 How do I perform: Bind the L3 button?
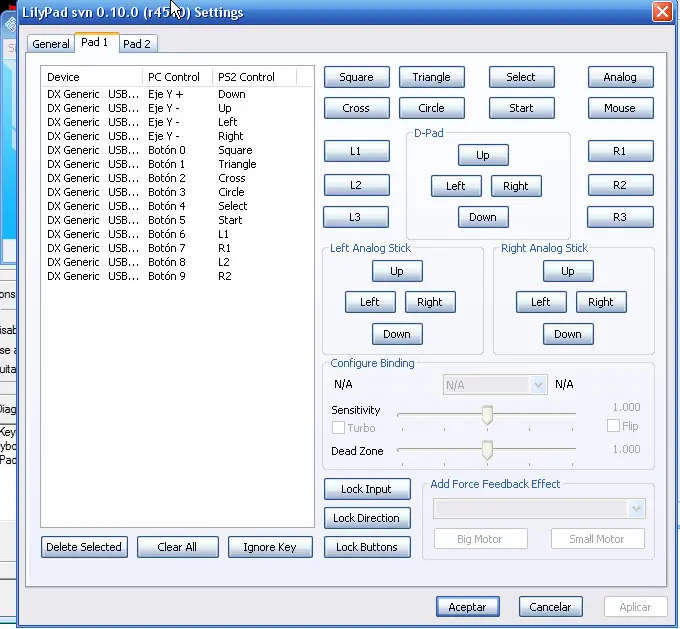coord(356,217)
